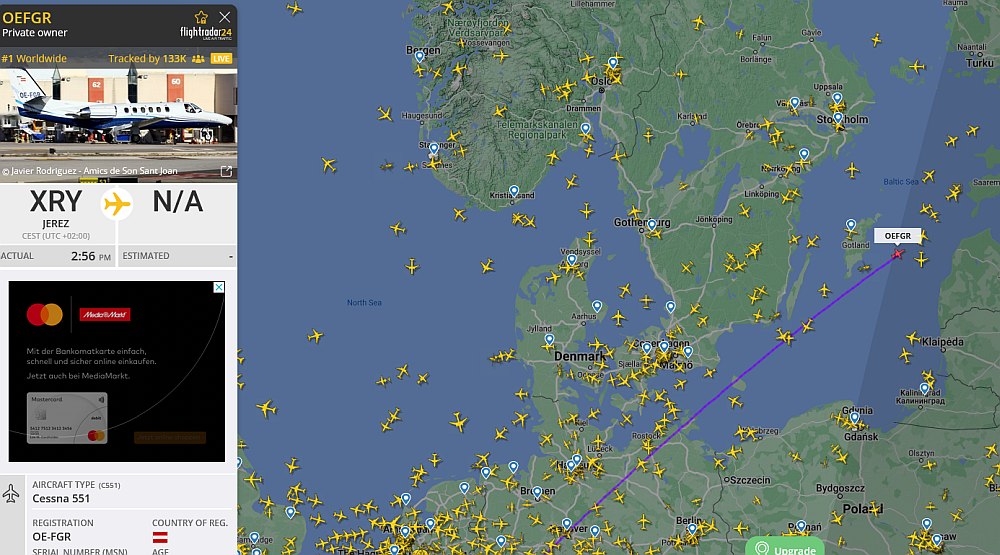Select the Berlin airport pin

692,529
